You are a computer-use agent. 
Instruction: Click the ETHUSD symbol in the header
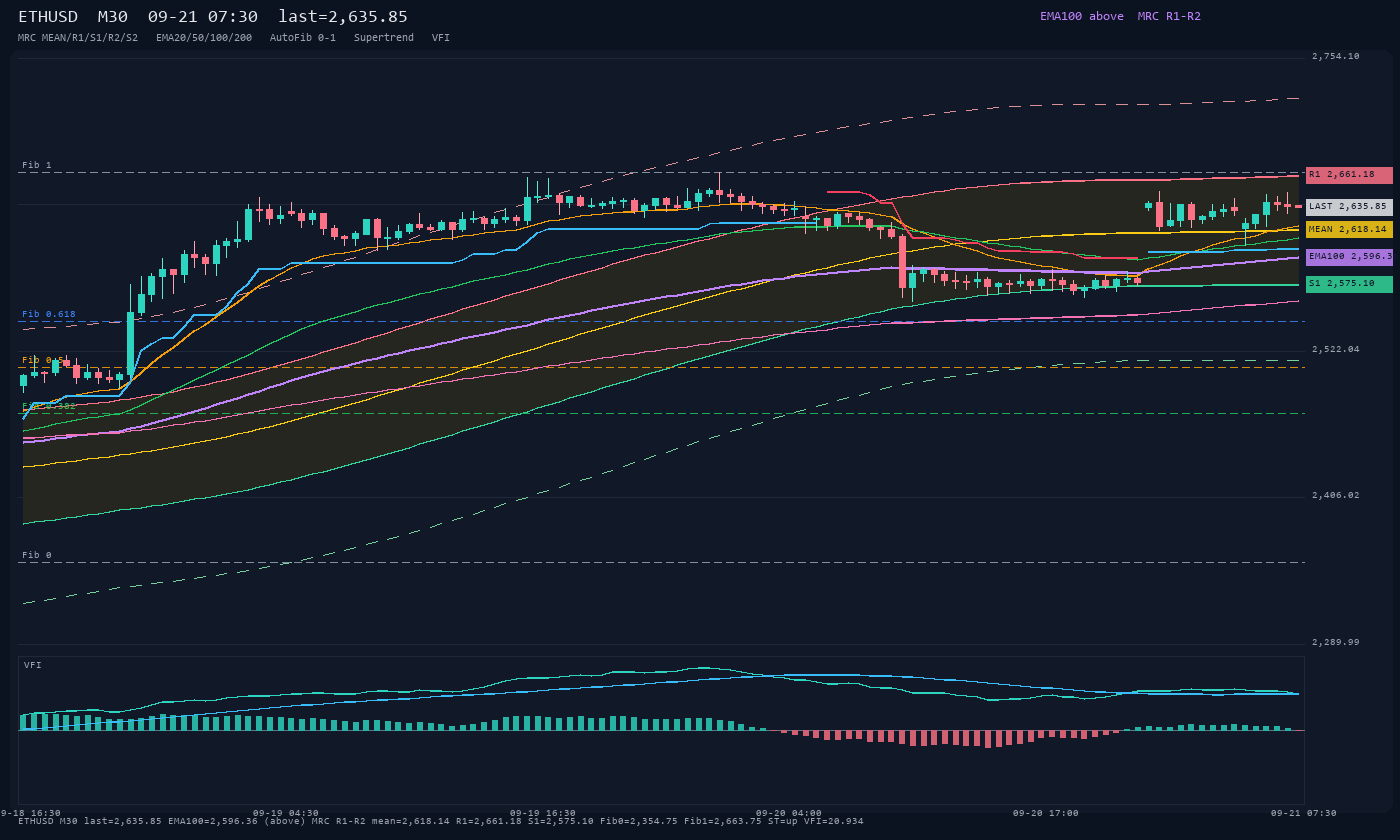pos(49,17)
